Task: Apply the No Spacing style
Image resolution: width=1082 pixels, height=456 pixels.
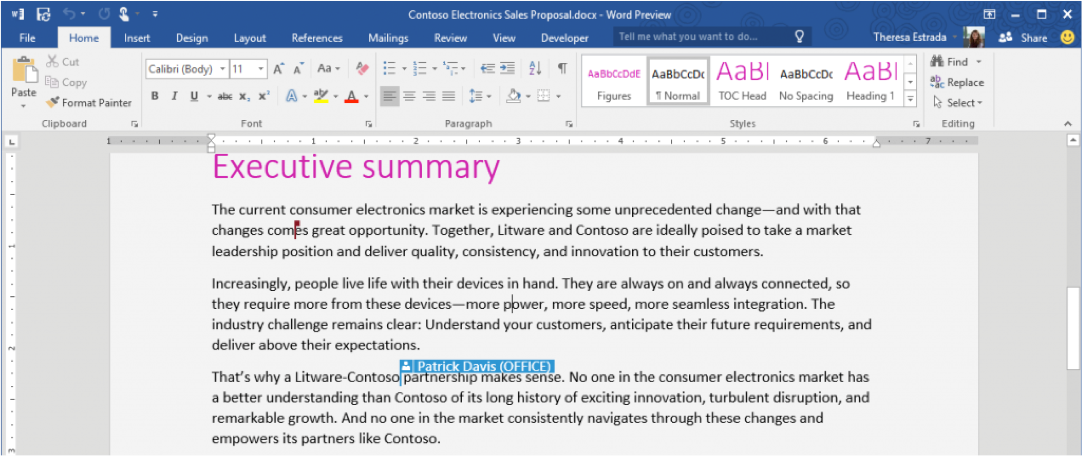Action: tap(806, 81)
